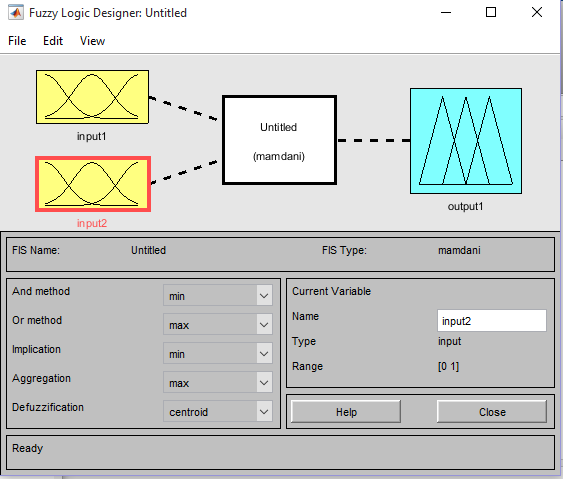Click the FIS Name value Untitled
Image resolution: width=563 pixels, height=479 pixels.
tap(148, 250)
